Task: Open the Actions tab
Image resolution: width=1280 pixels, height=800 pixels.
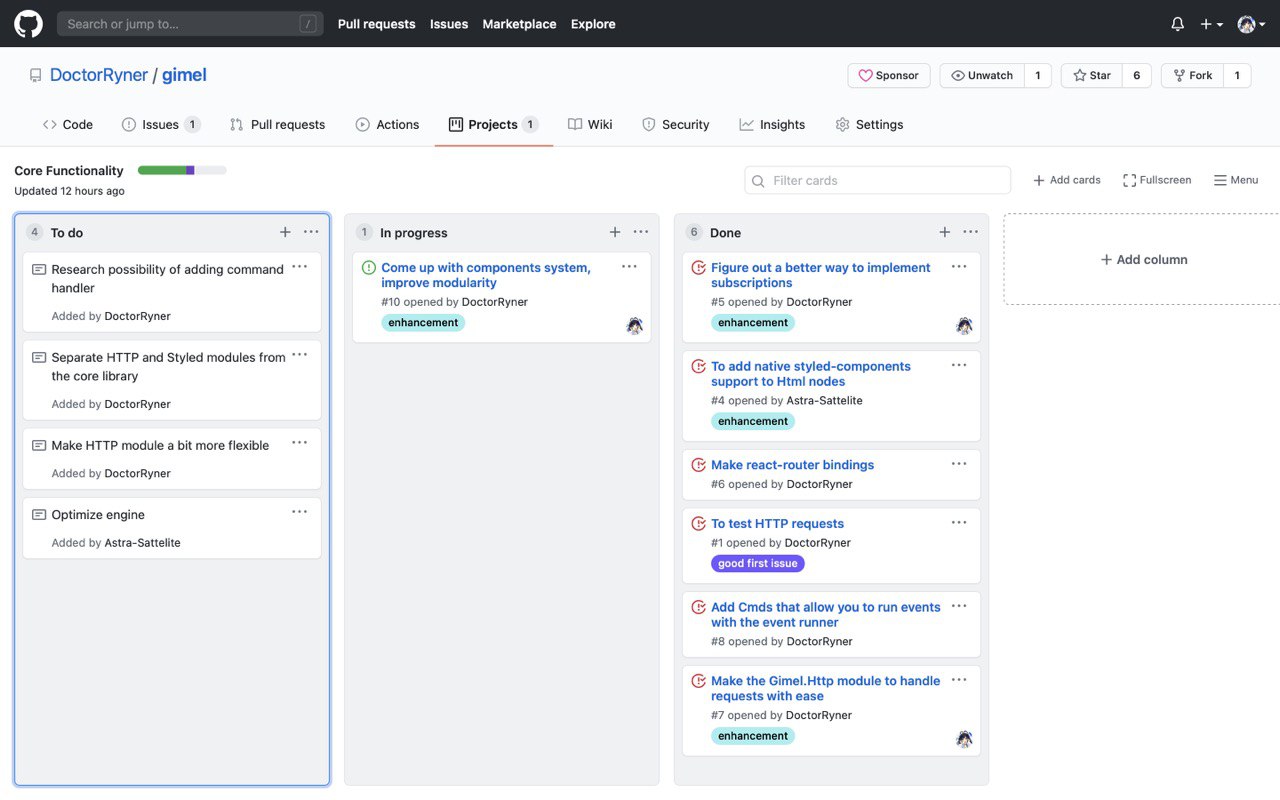Action: tap(387, 124)
